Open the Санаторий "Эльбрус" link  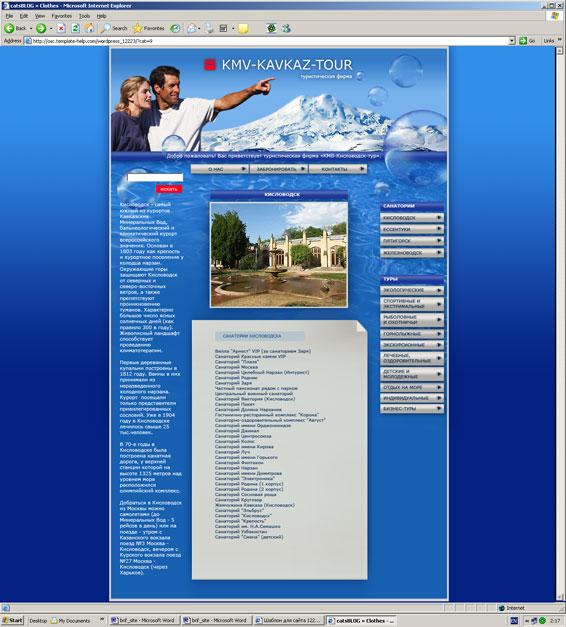pyautogui.click(x=239, y=510)
